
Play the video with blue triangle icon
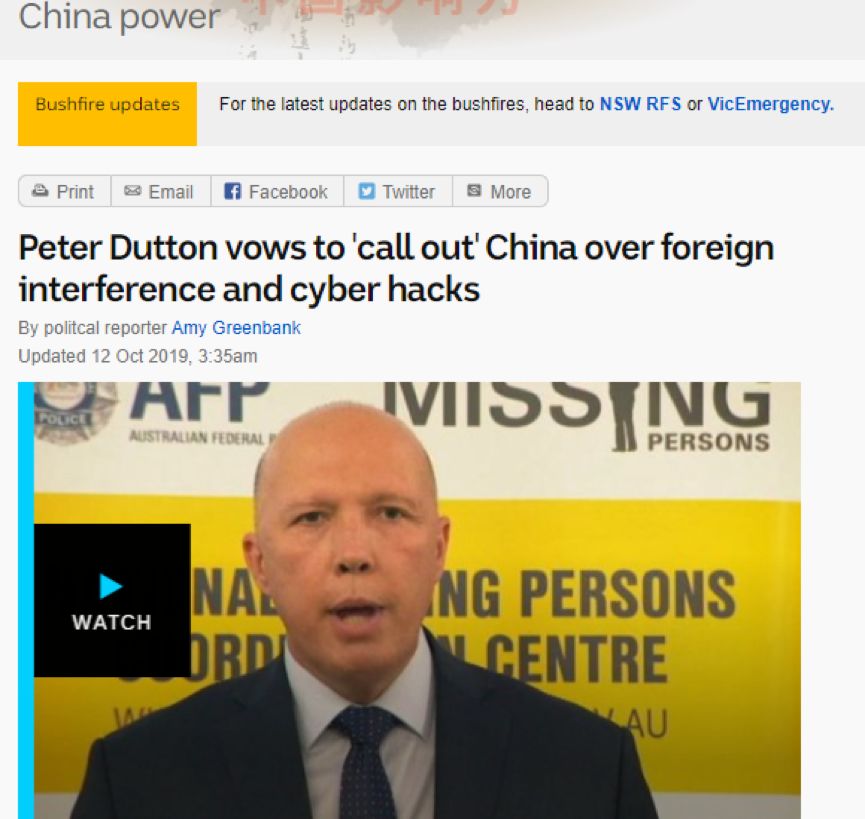[111, 586]
